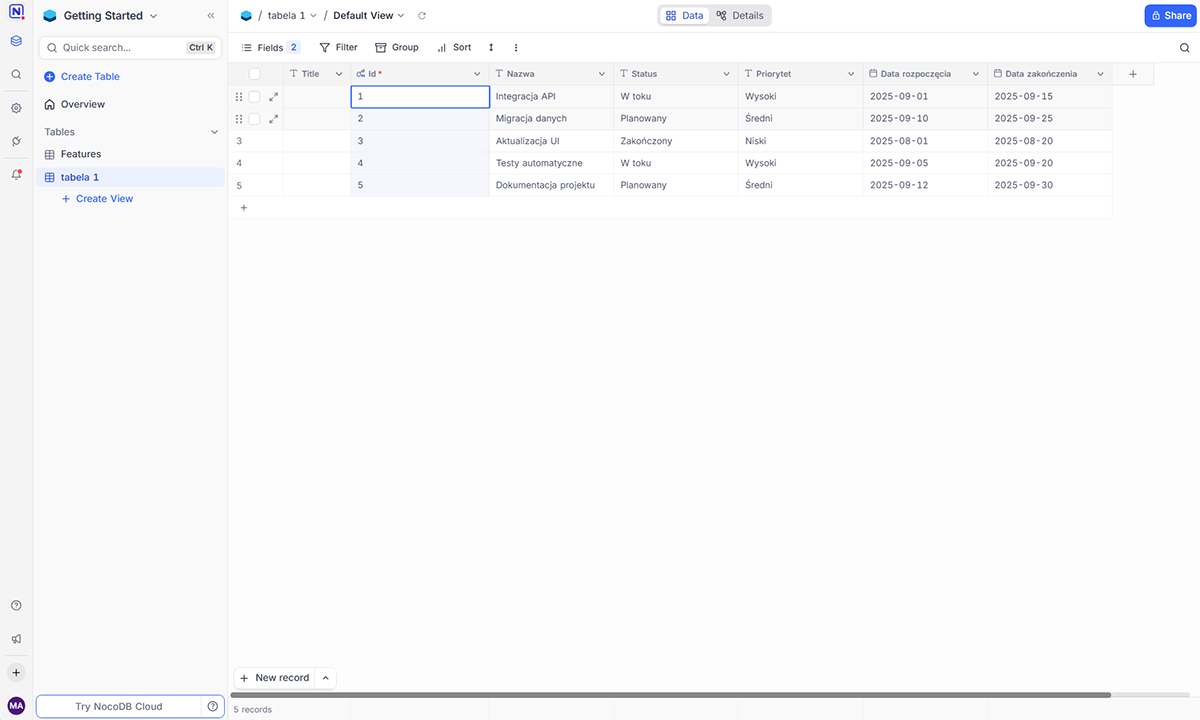Open notifications bell in left rail
The width and height of the screenshot is (1200, 720).
[16, 174]
